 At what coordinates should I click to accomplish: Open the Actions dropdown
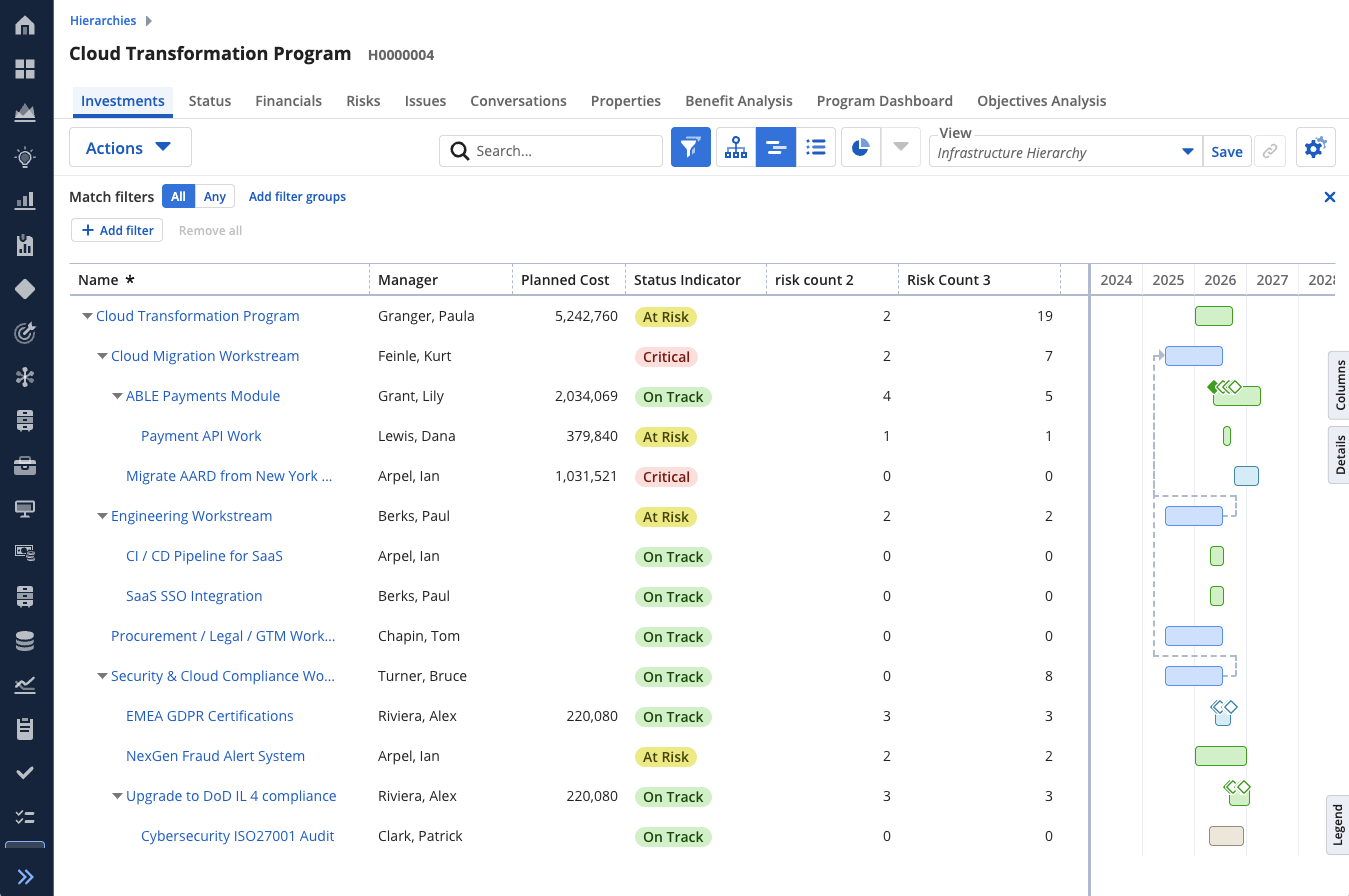click(130, 147)
